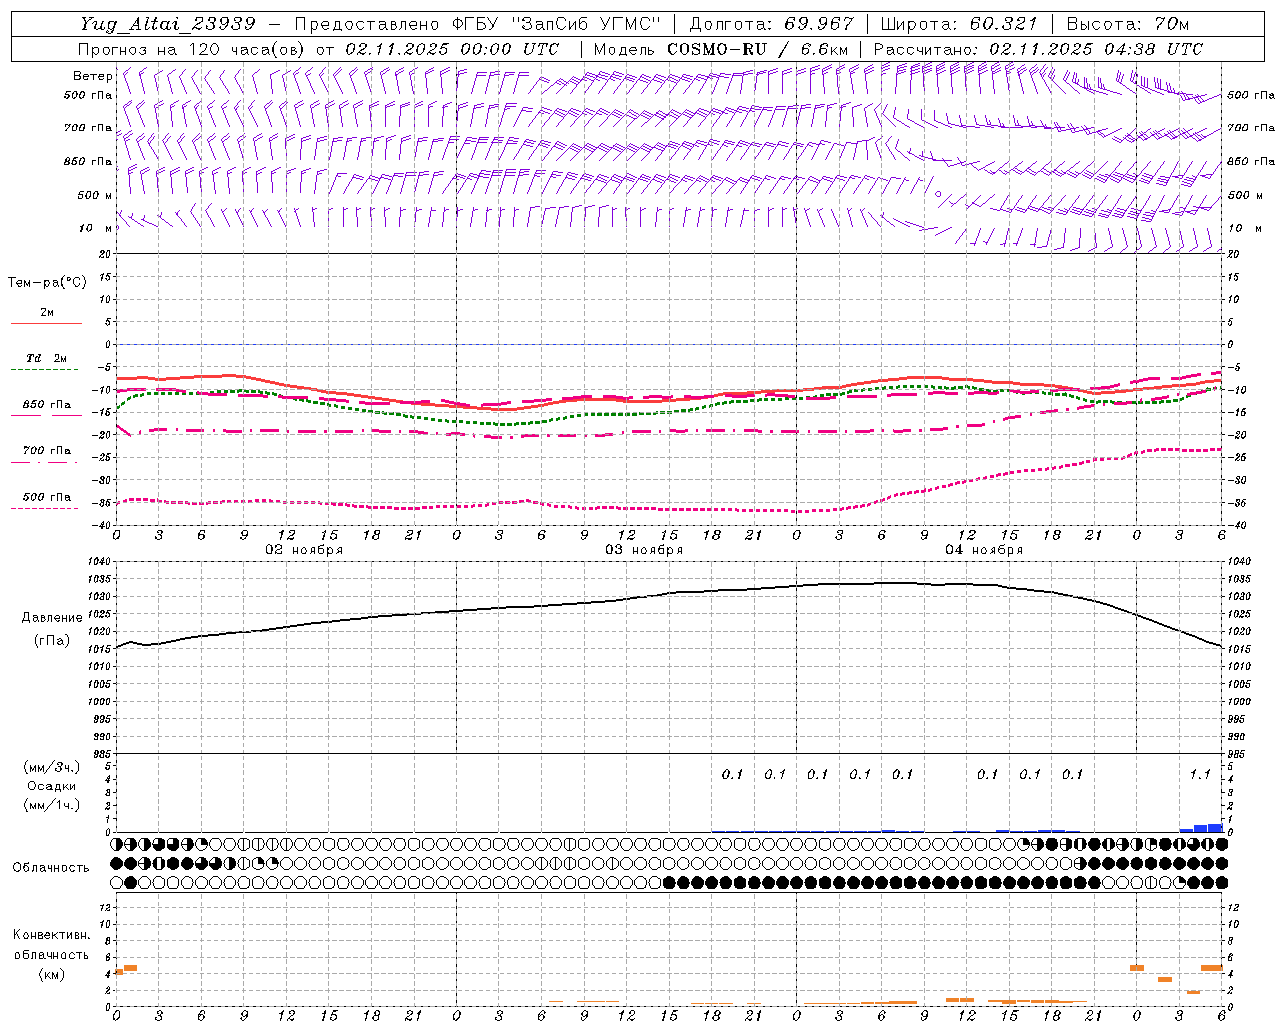The height and width of the screenshot is (1024, 1280).
Task: Click the 'Осадки' precipitation label
Action: [x=52, y=786]
